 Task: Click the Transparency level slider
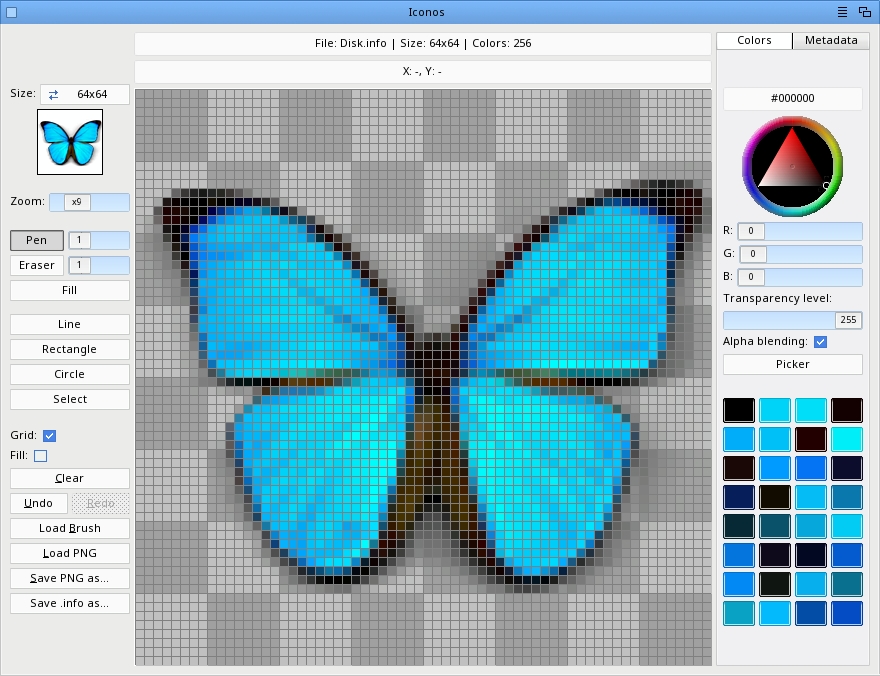pyautogui.click(x=780, y=320)
